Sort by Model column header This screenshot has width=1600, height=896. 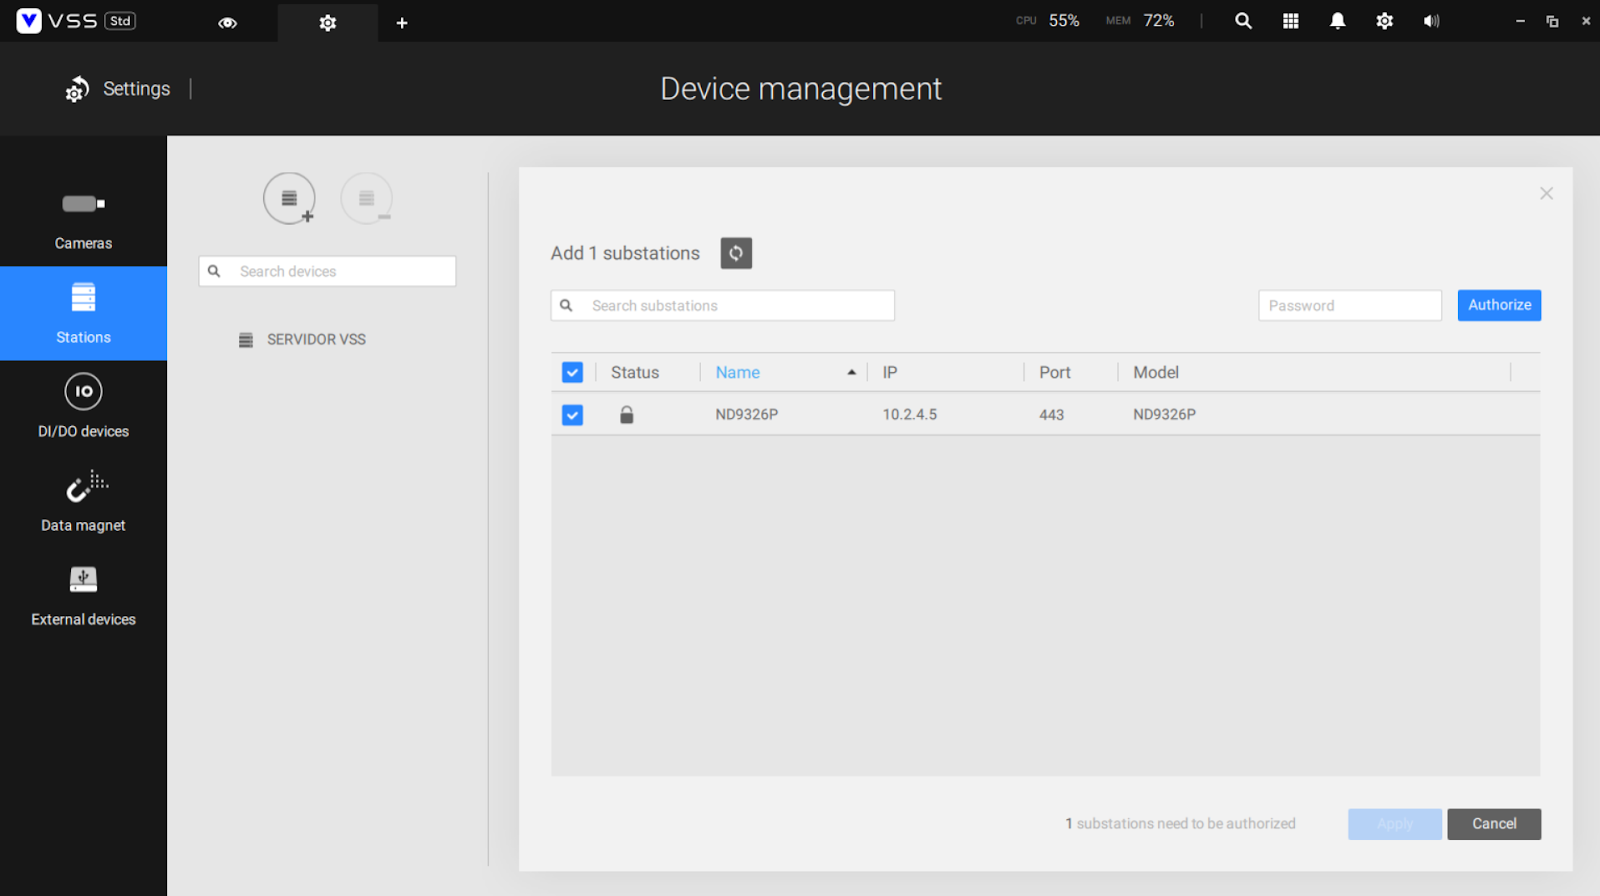(1156, 372)
